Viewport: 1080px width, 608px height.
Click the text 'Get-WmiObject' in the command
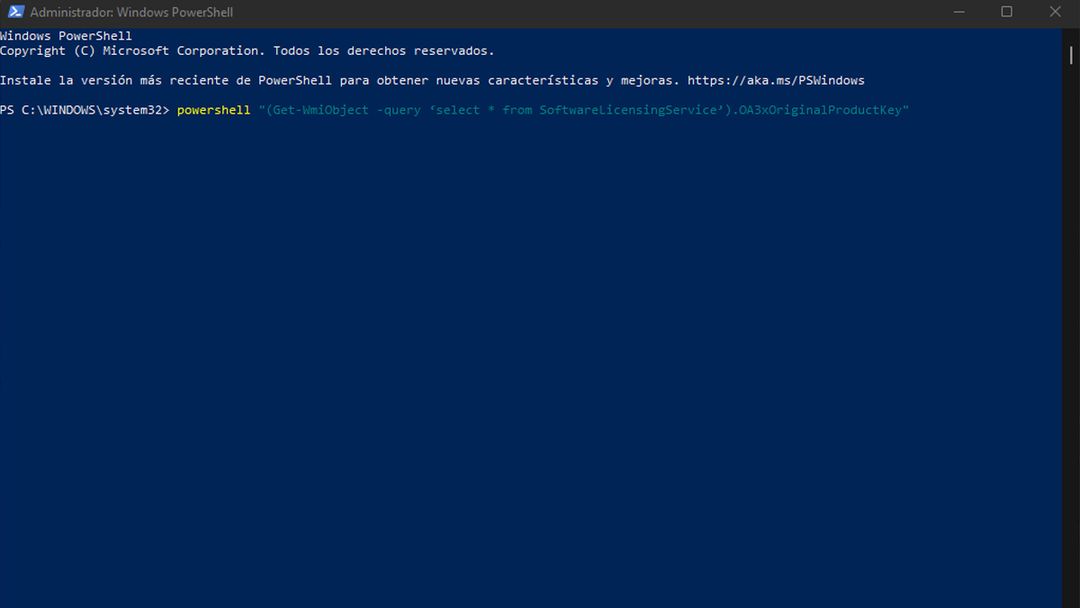coord(320,109)
